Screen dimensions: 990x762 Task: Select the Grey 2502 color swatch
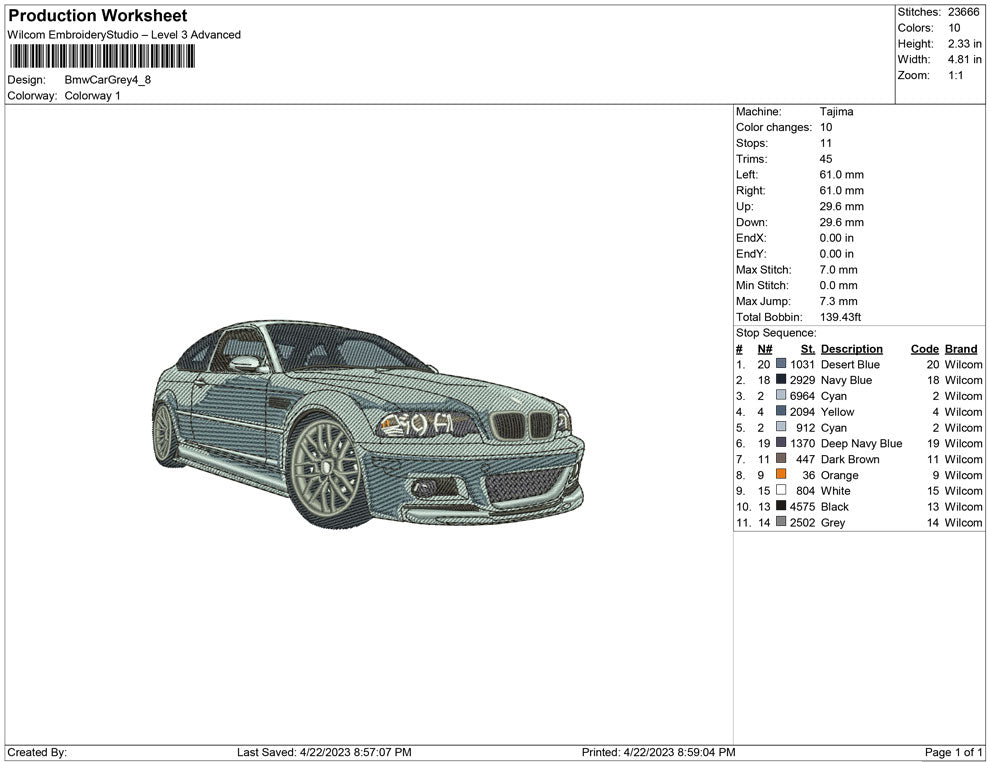tap(781, 523)
